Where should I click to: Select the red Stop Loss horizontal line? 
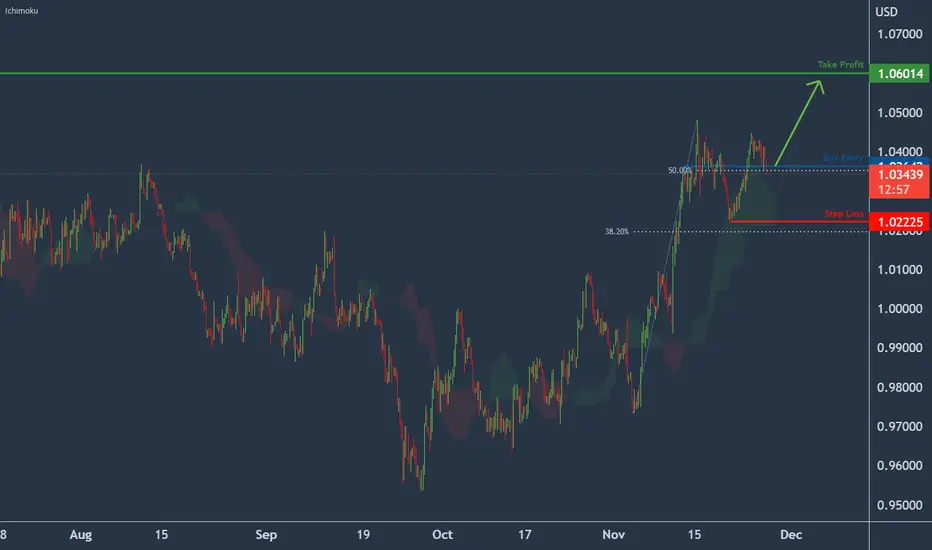(x=799, y=221)
